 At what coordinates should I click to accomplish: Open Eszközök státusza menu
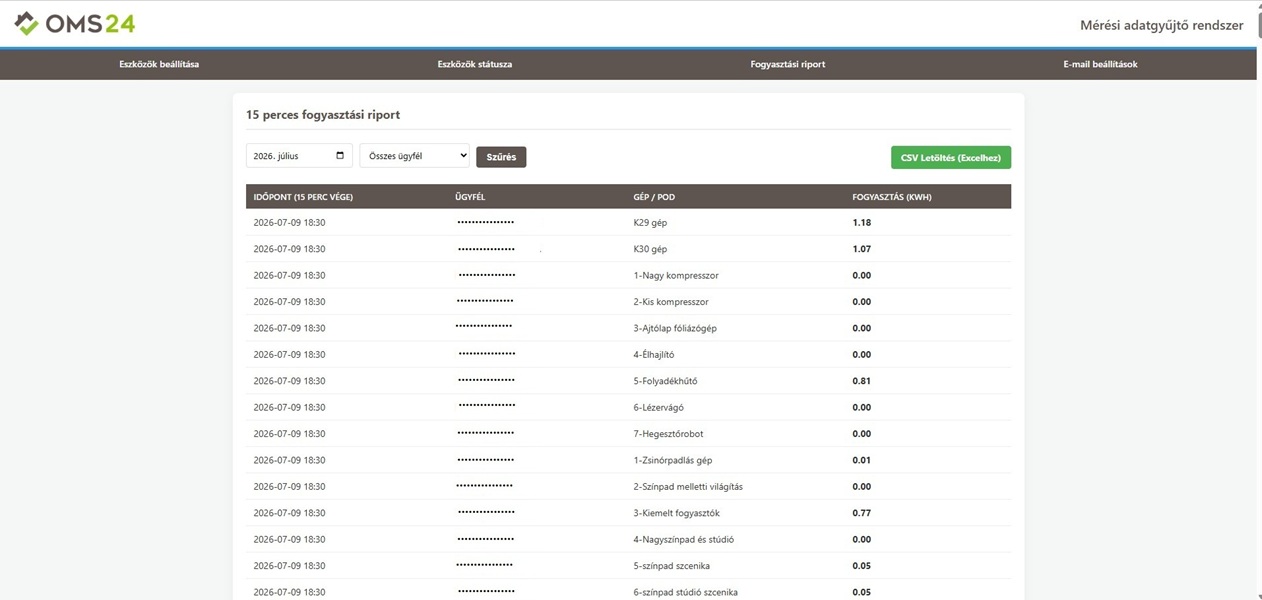click(x=475, y=64)
